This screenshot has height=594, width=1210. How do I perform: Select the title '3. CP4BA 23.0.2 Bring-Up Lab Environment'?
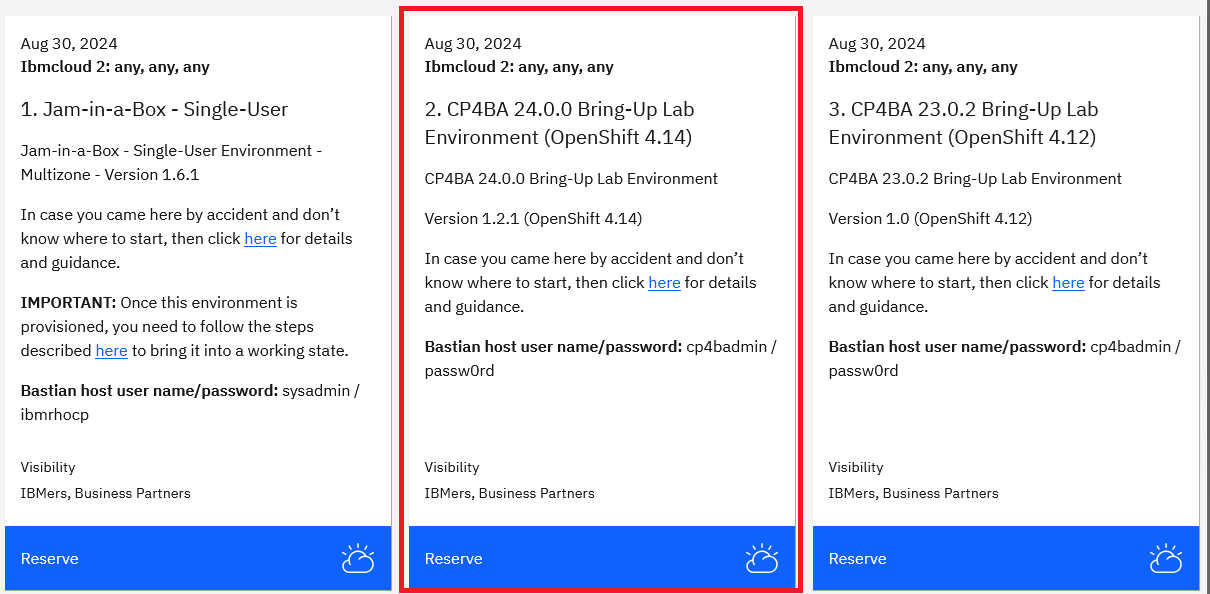click(x=964, y=123)
